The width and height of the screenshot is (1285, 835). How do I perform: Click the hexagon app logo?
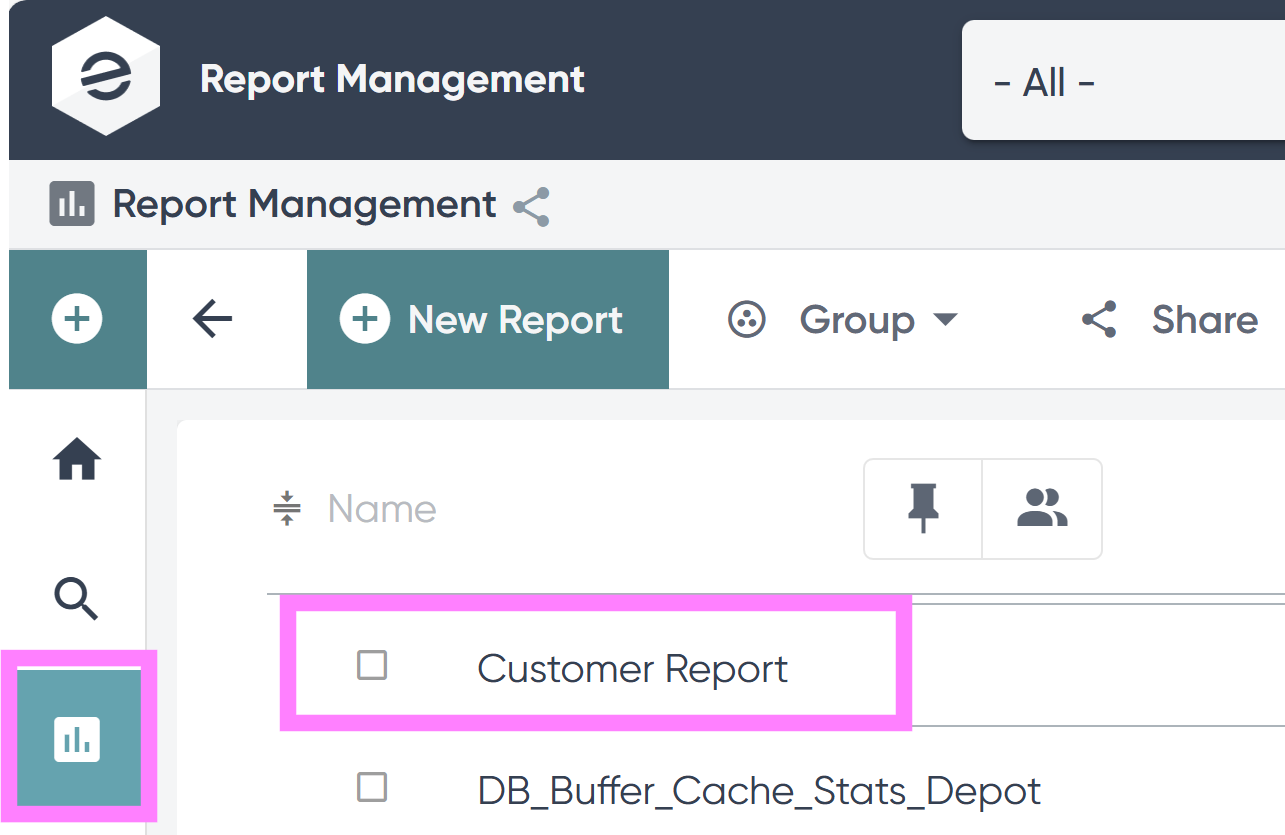click(x=106, y=77)
